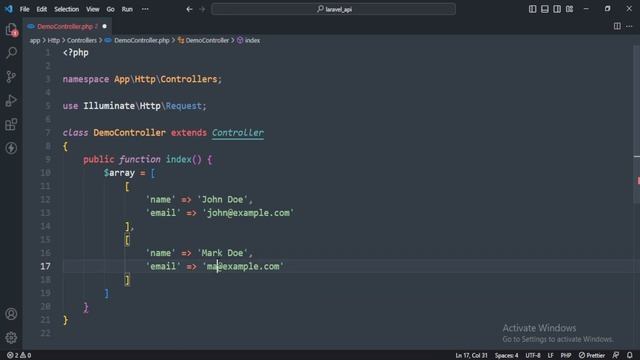Change the PHP language mode
The height and width of the screenshot is (360, 640).
click(566, 356)
